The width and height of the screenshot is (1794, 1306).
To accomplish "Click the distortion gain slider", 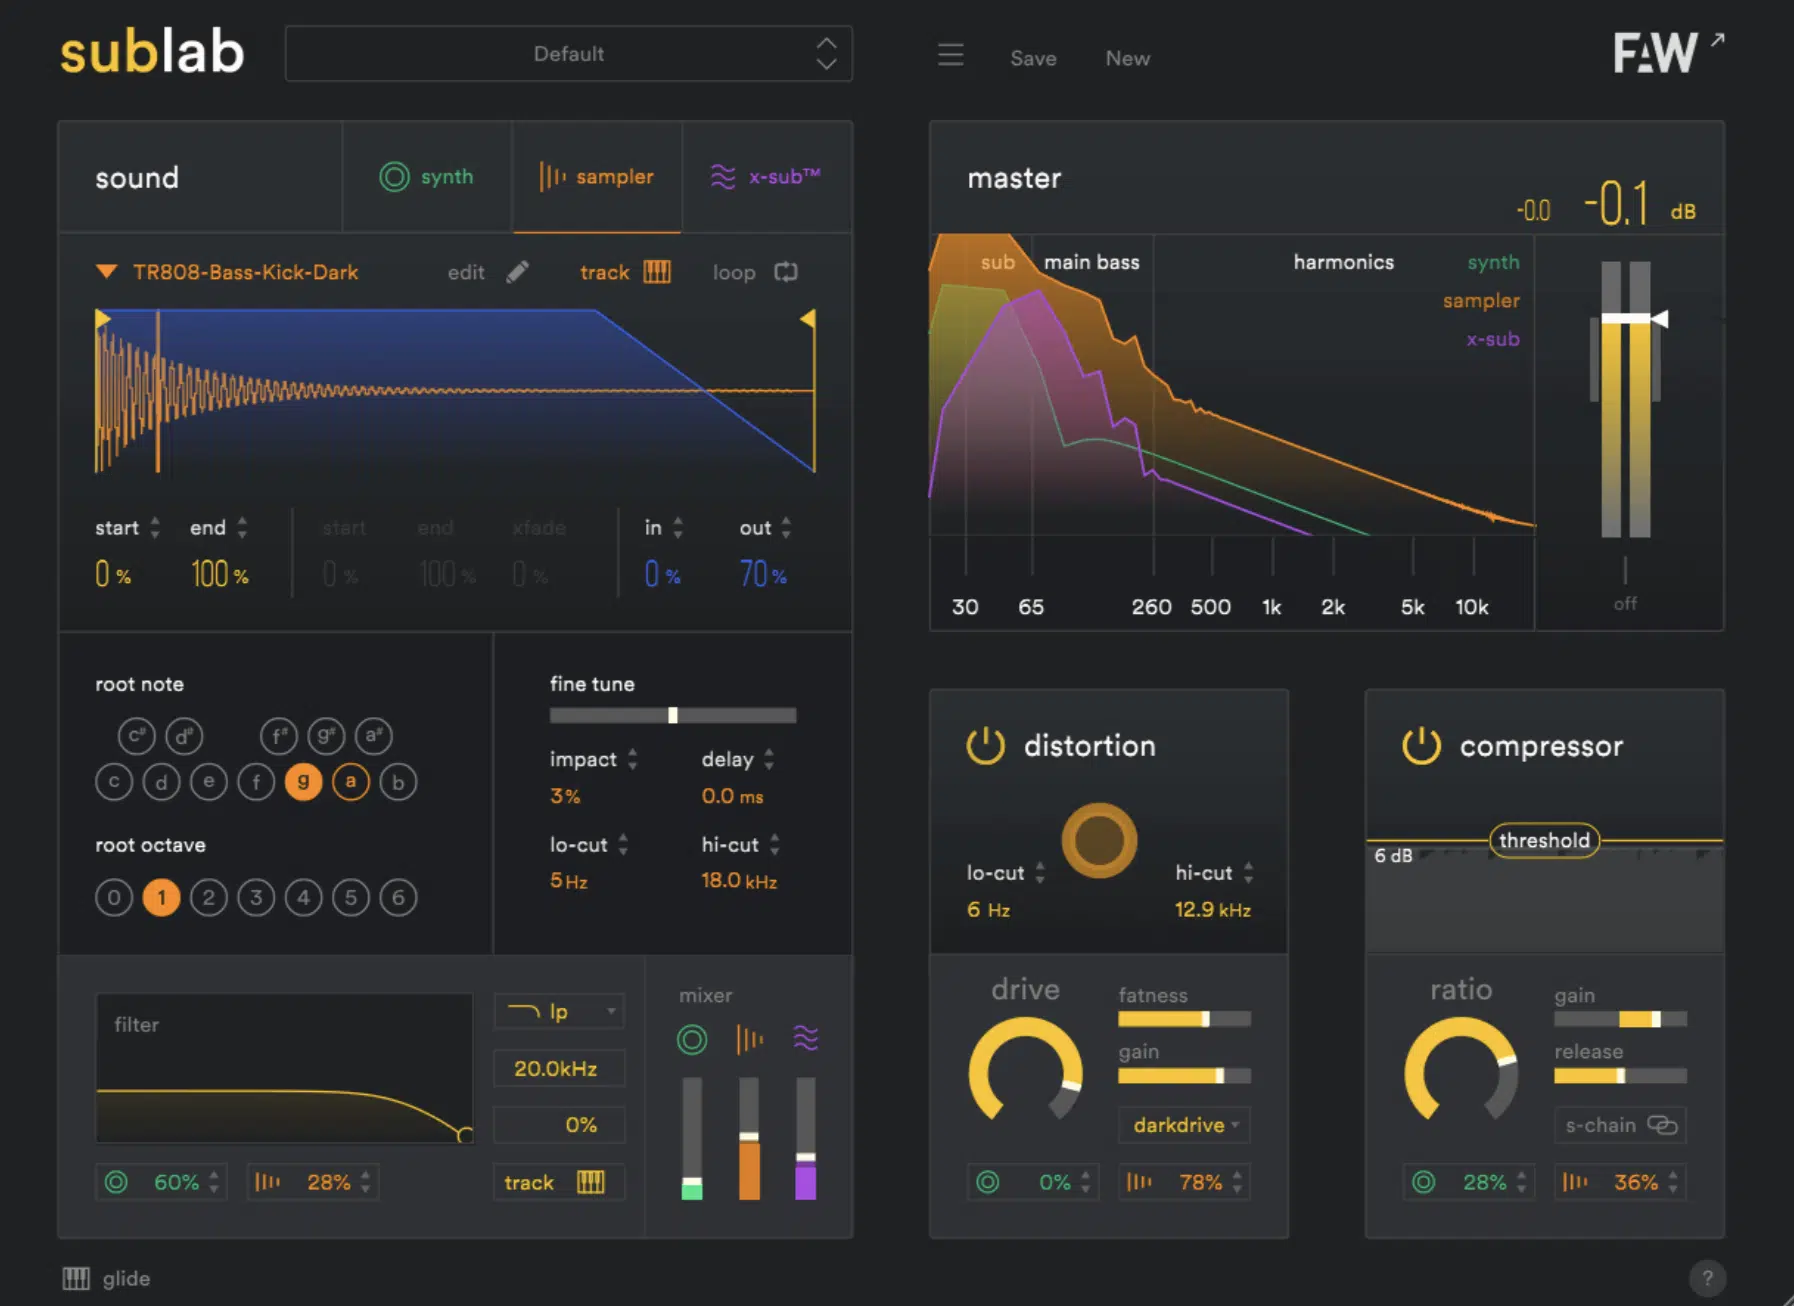I will click(1185, 1076).
